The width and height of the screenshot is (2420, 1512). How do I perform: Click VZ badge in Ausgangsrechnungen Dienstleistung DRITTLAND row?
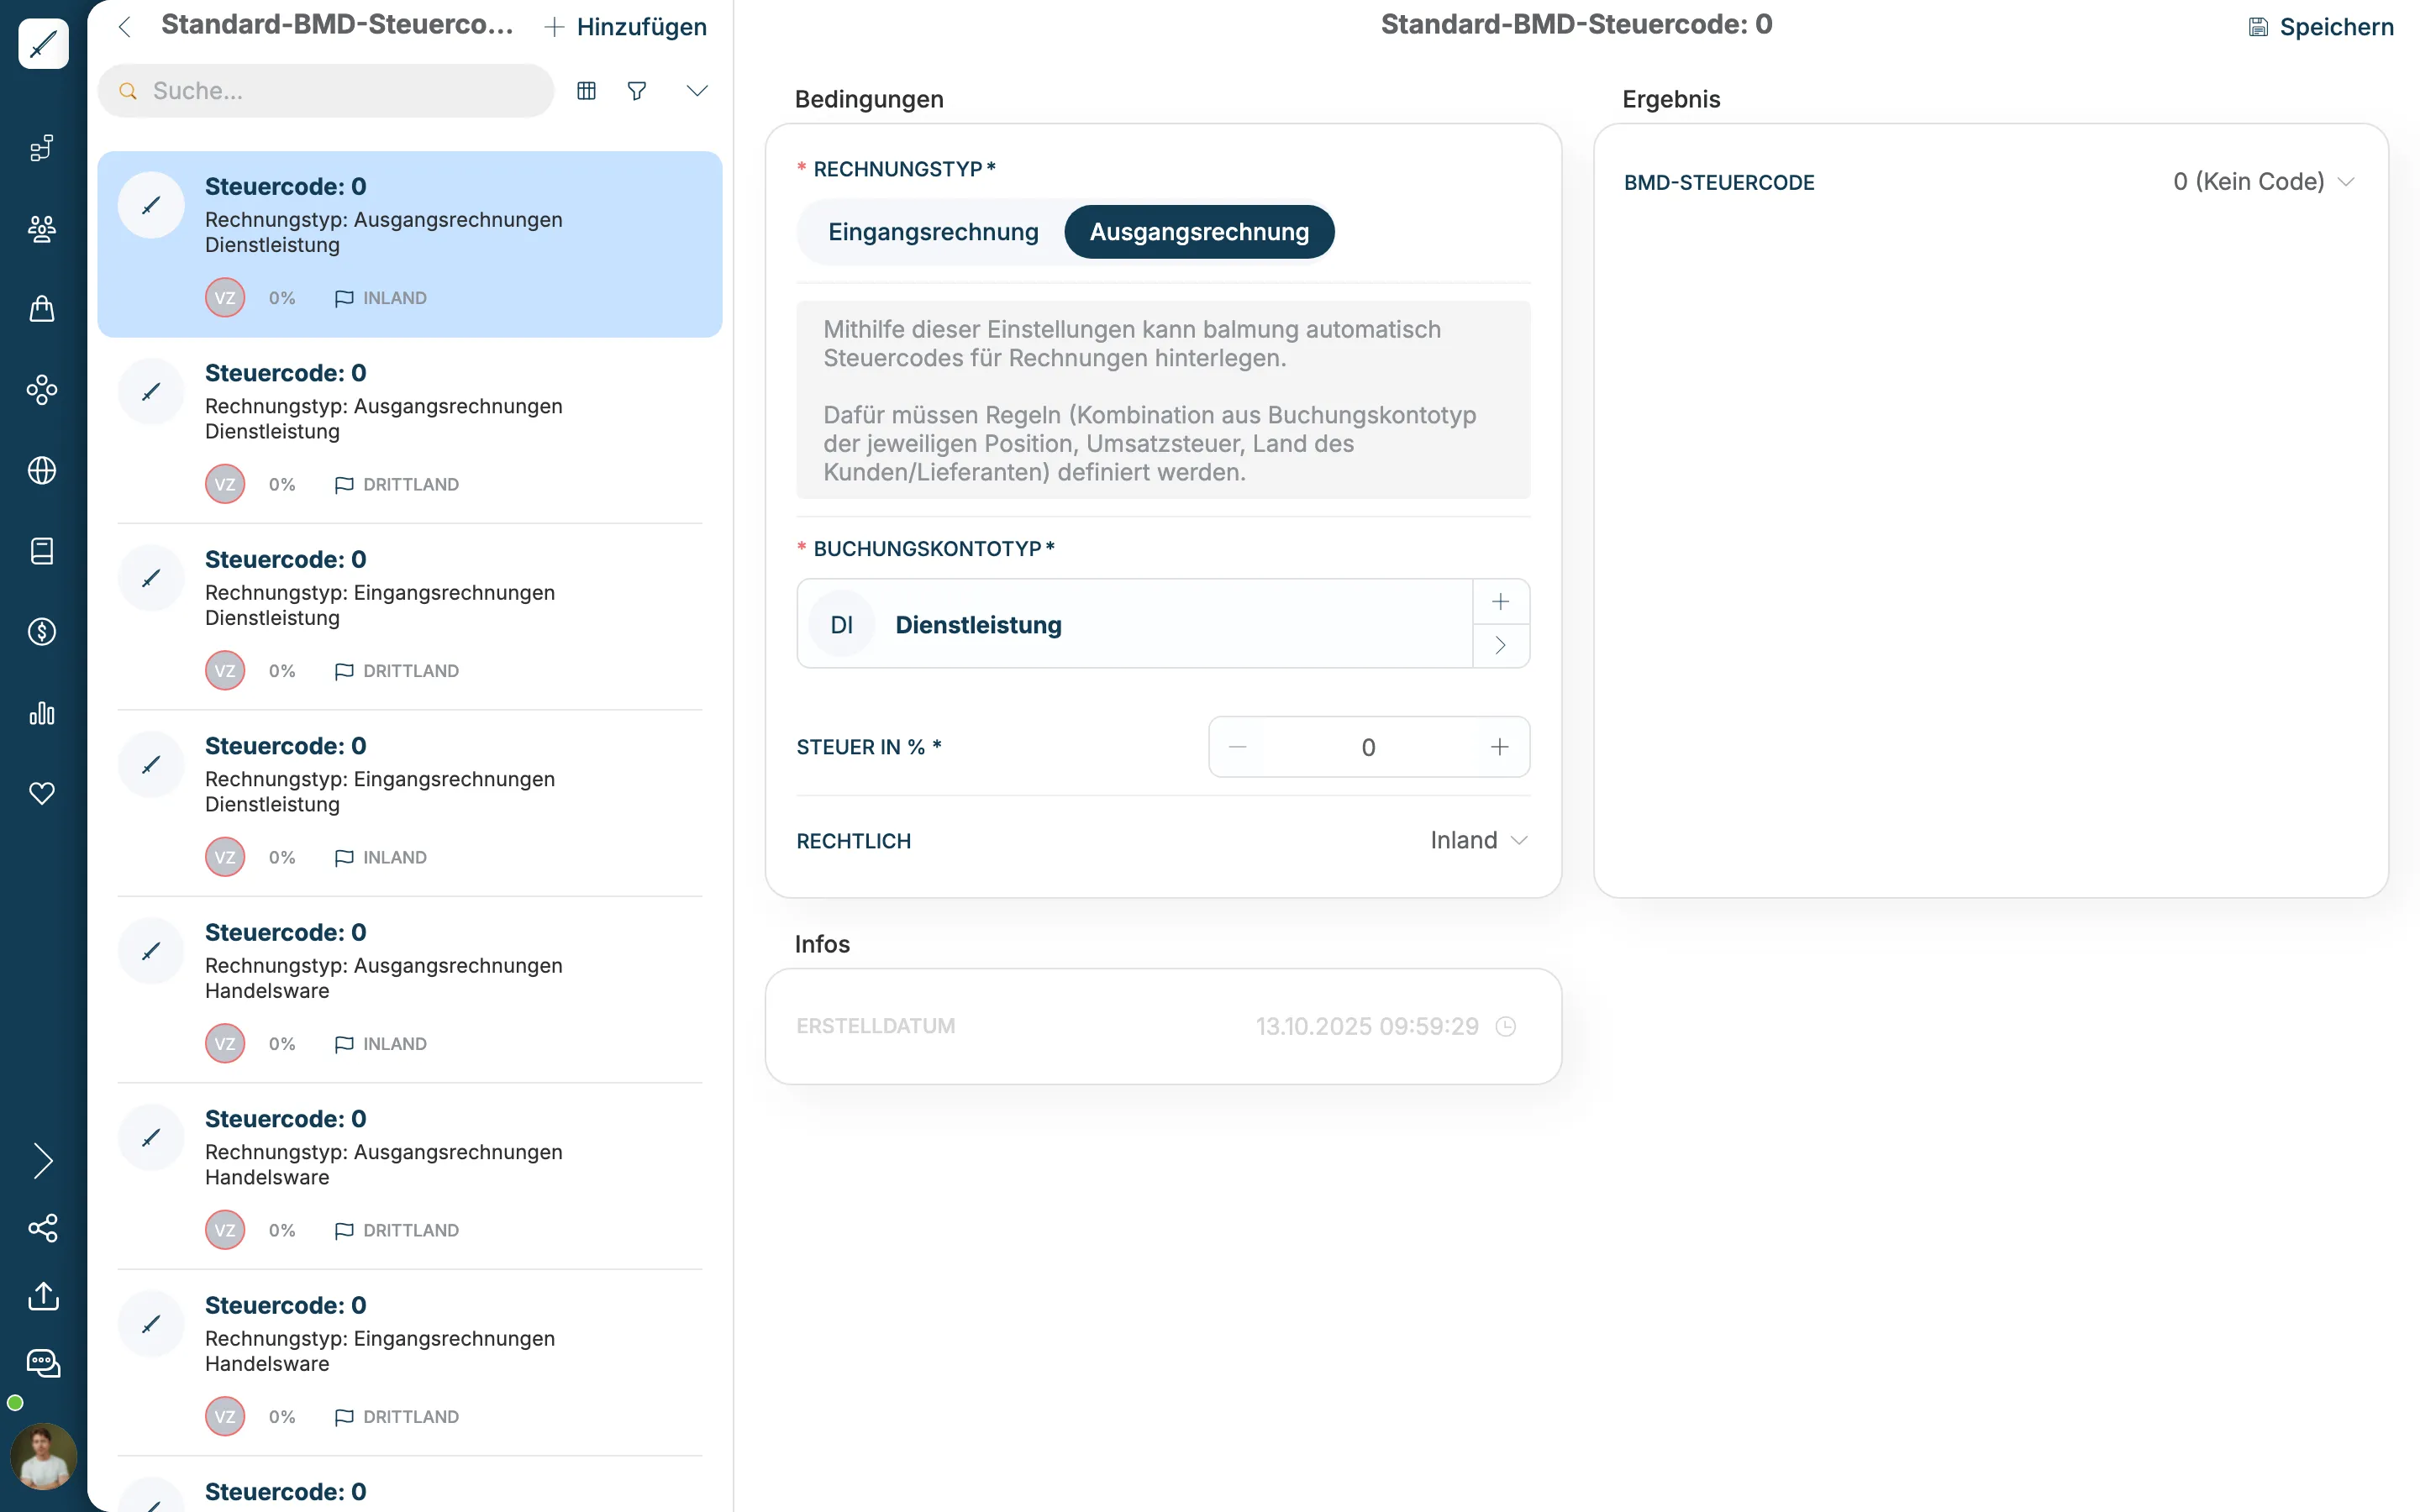pos(225,484)
